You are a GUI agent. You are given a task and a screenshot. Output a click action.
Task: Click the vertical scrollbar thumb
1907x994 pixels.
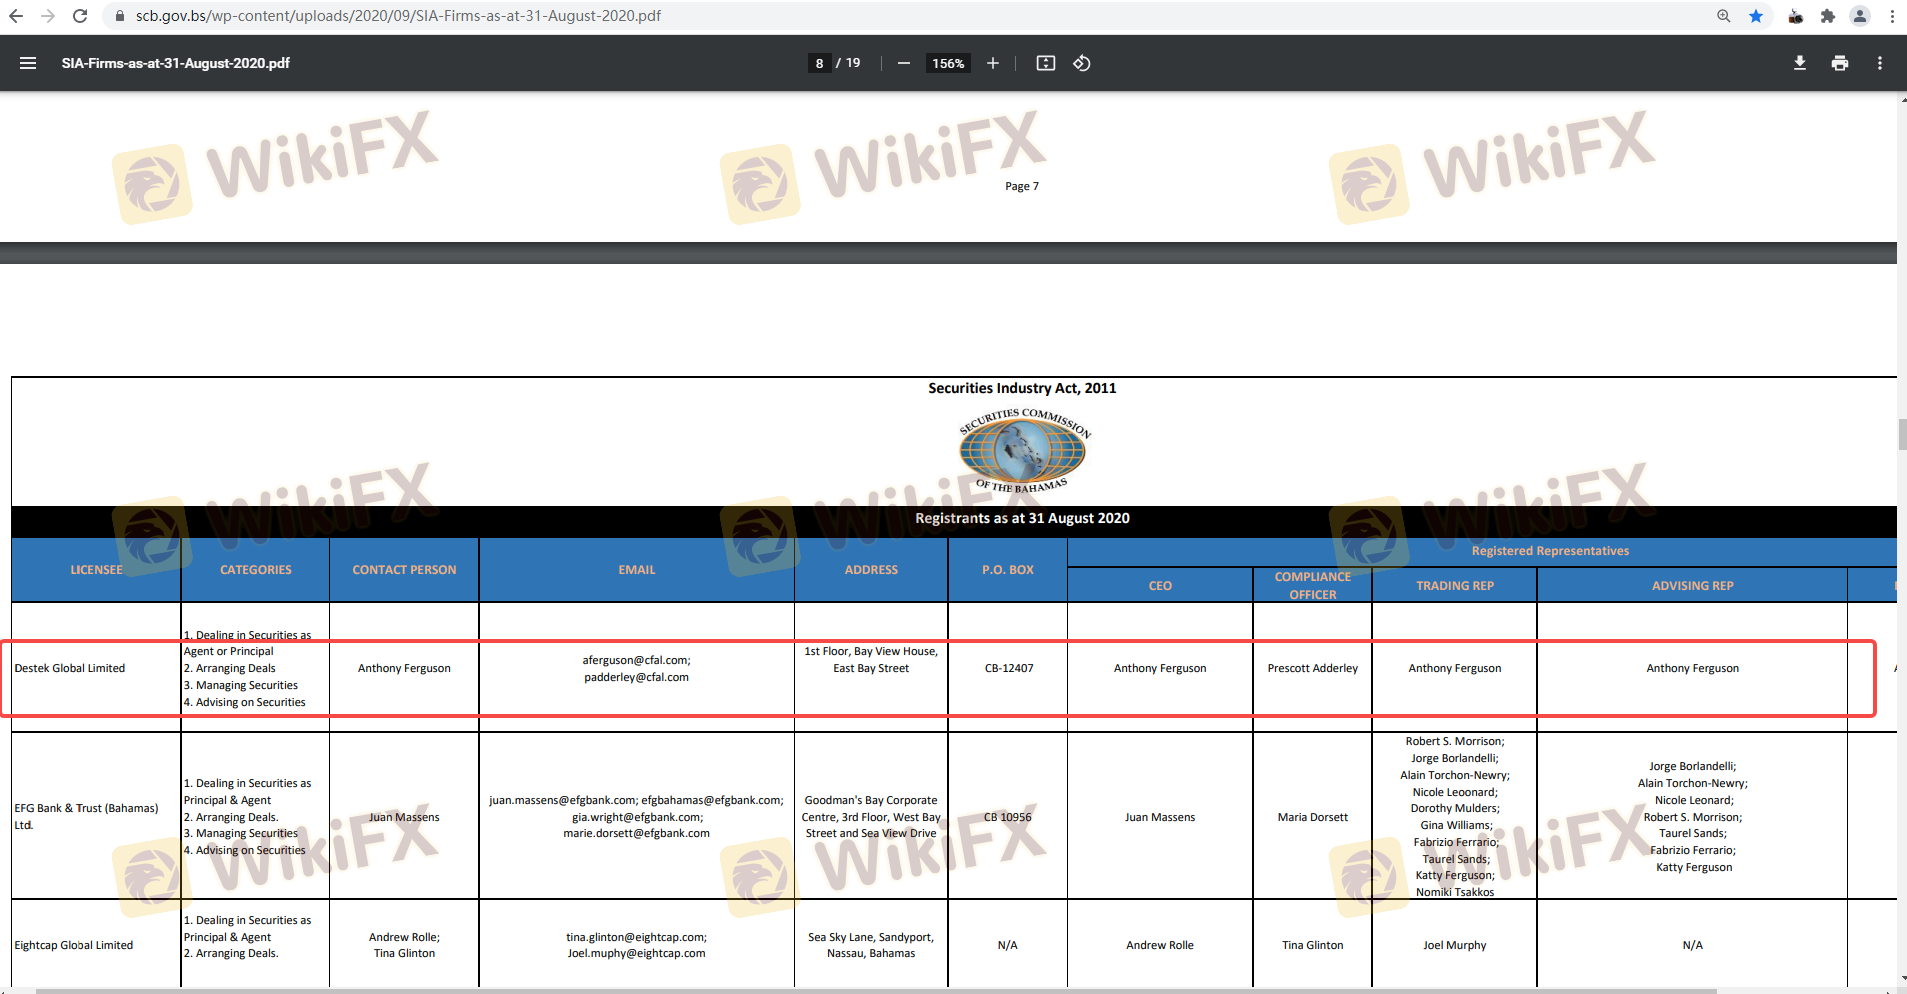[1902, 435]
